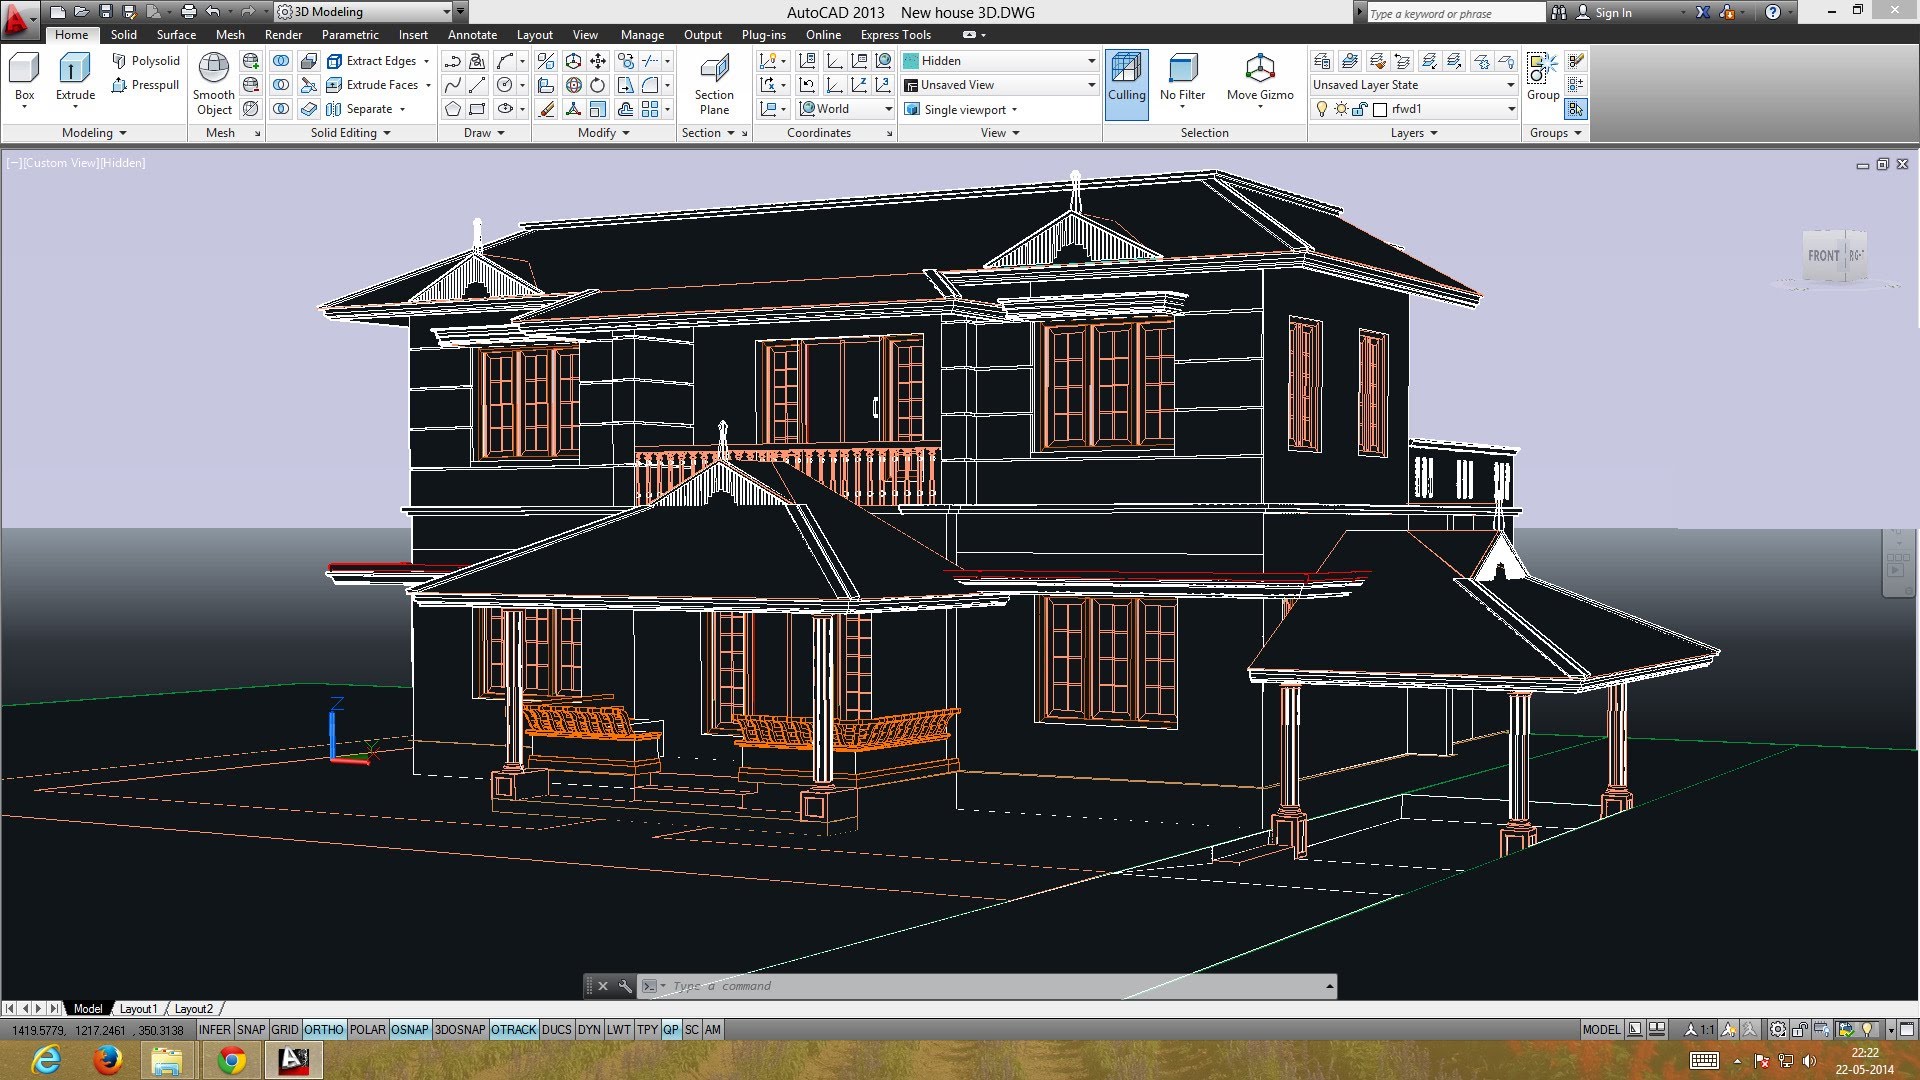Open the Home ribbon tab
The image size is (1920, 1080).
71,33
